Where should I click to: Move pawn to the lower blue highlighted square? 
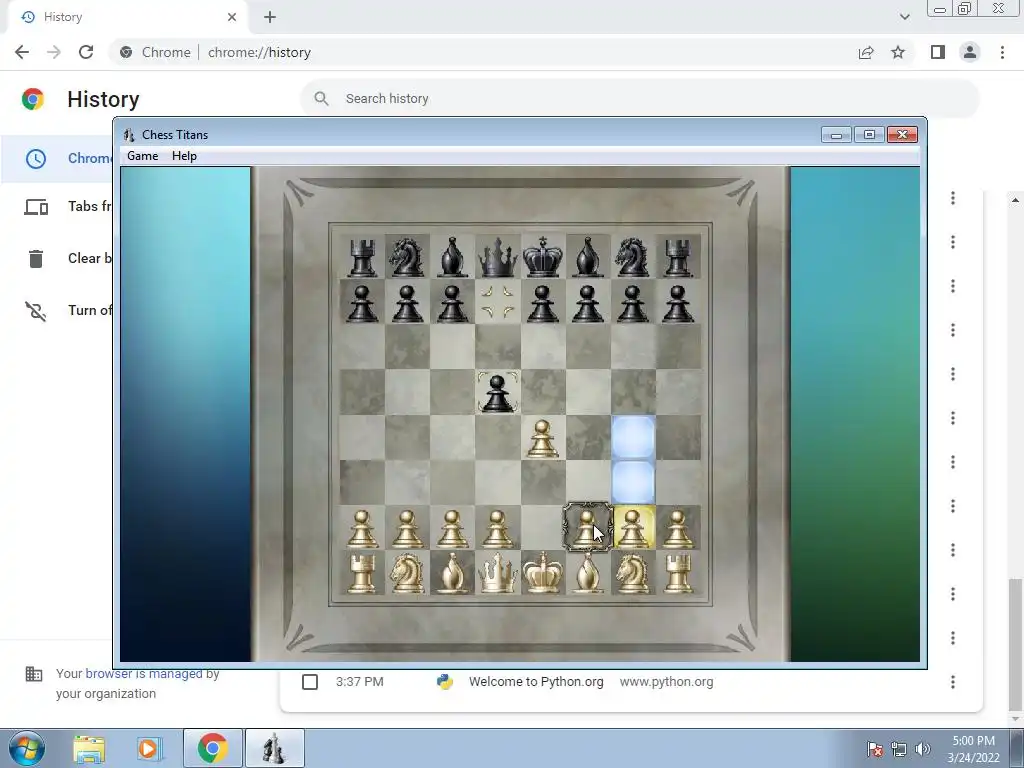point(633,483)
